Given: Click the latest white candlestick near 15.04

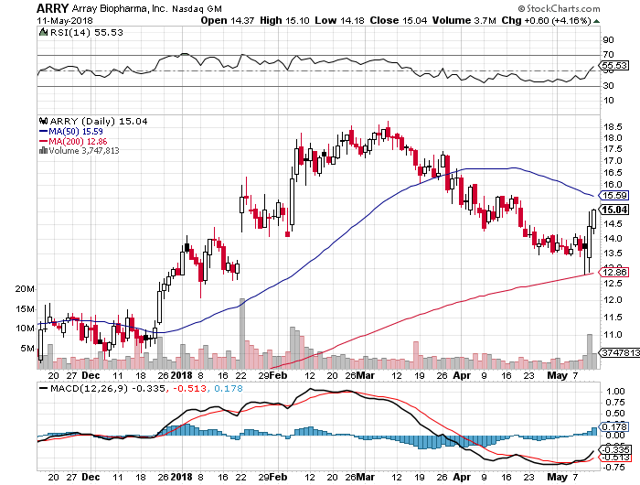Looking at the screenshot, I should [x=593, y=219].
